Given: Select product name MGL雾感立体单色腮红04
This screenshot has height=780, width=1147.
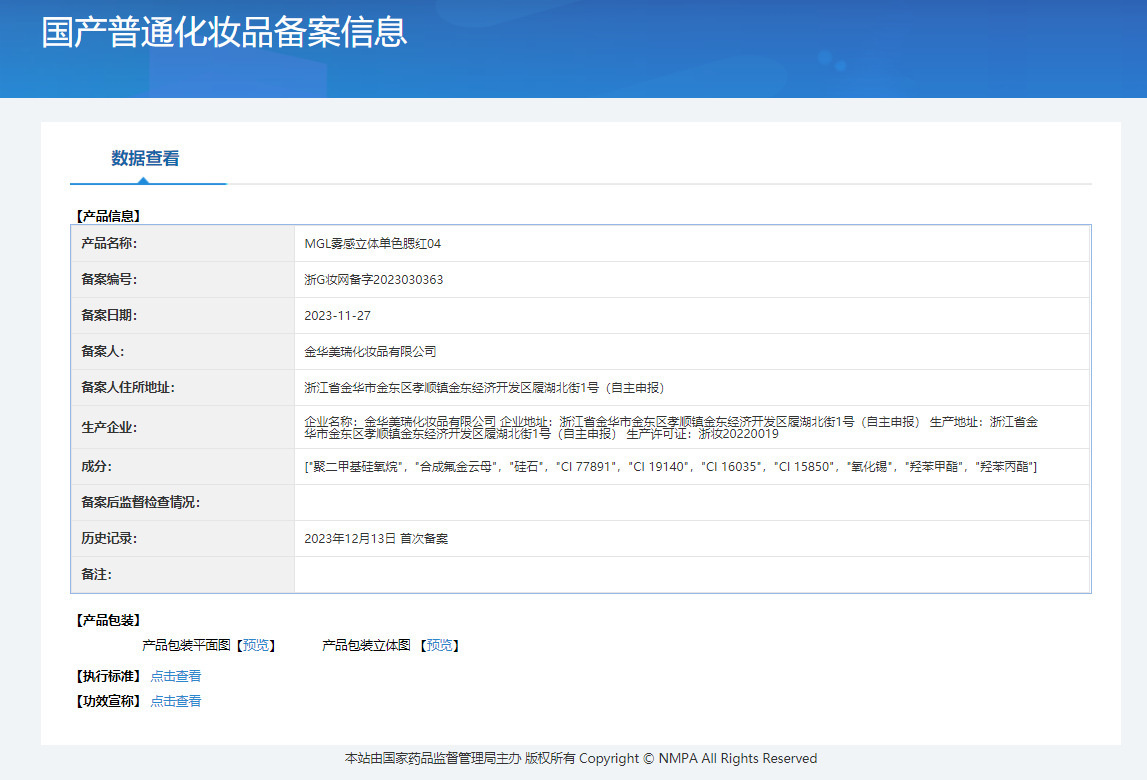Looking at the screenshot, I should pos(372,244).
